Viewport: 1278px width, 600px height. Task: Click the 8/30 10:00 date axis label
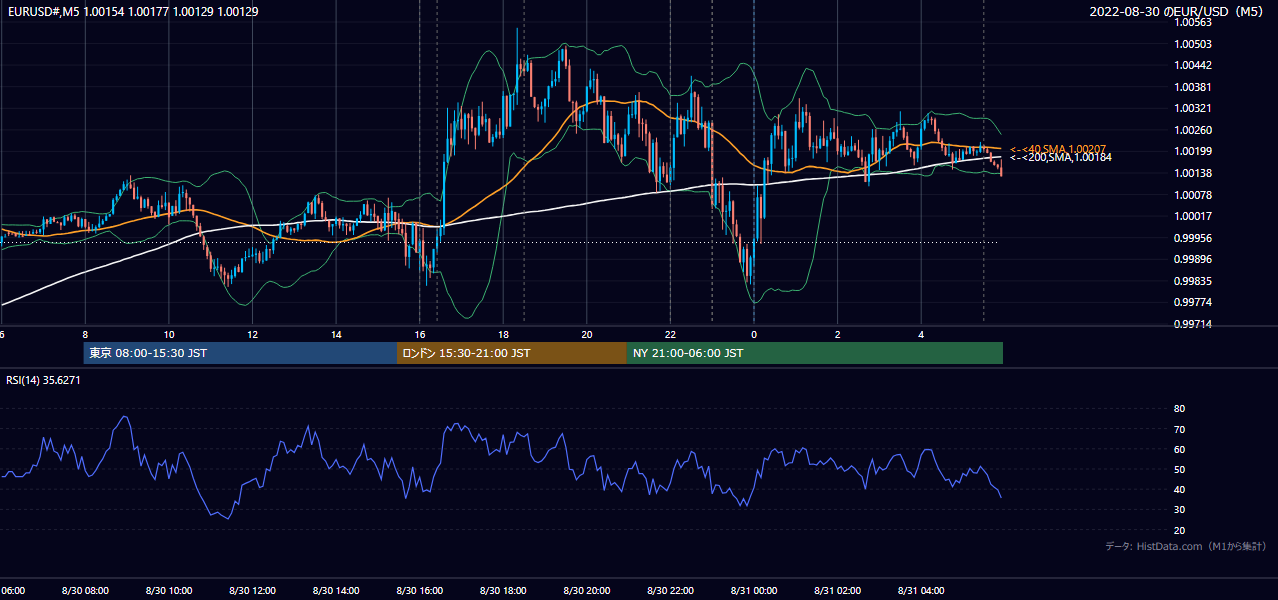[x=169, y=591]
